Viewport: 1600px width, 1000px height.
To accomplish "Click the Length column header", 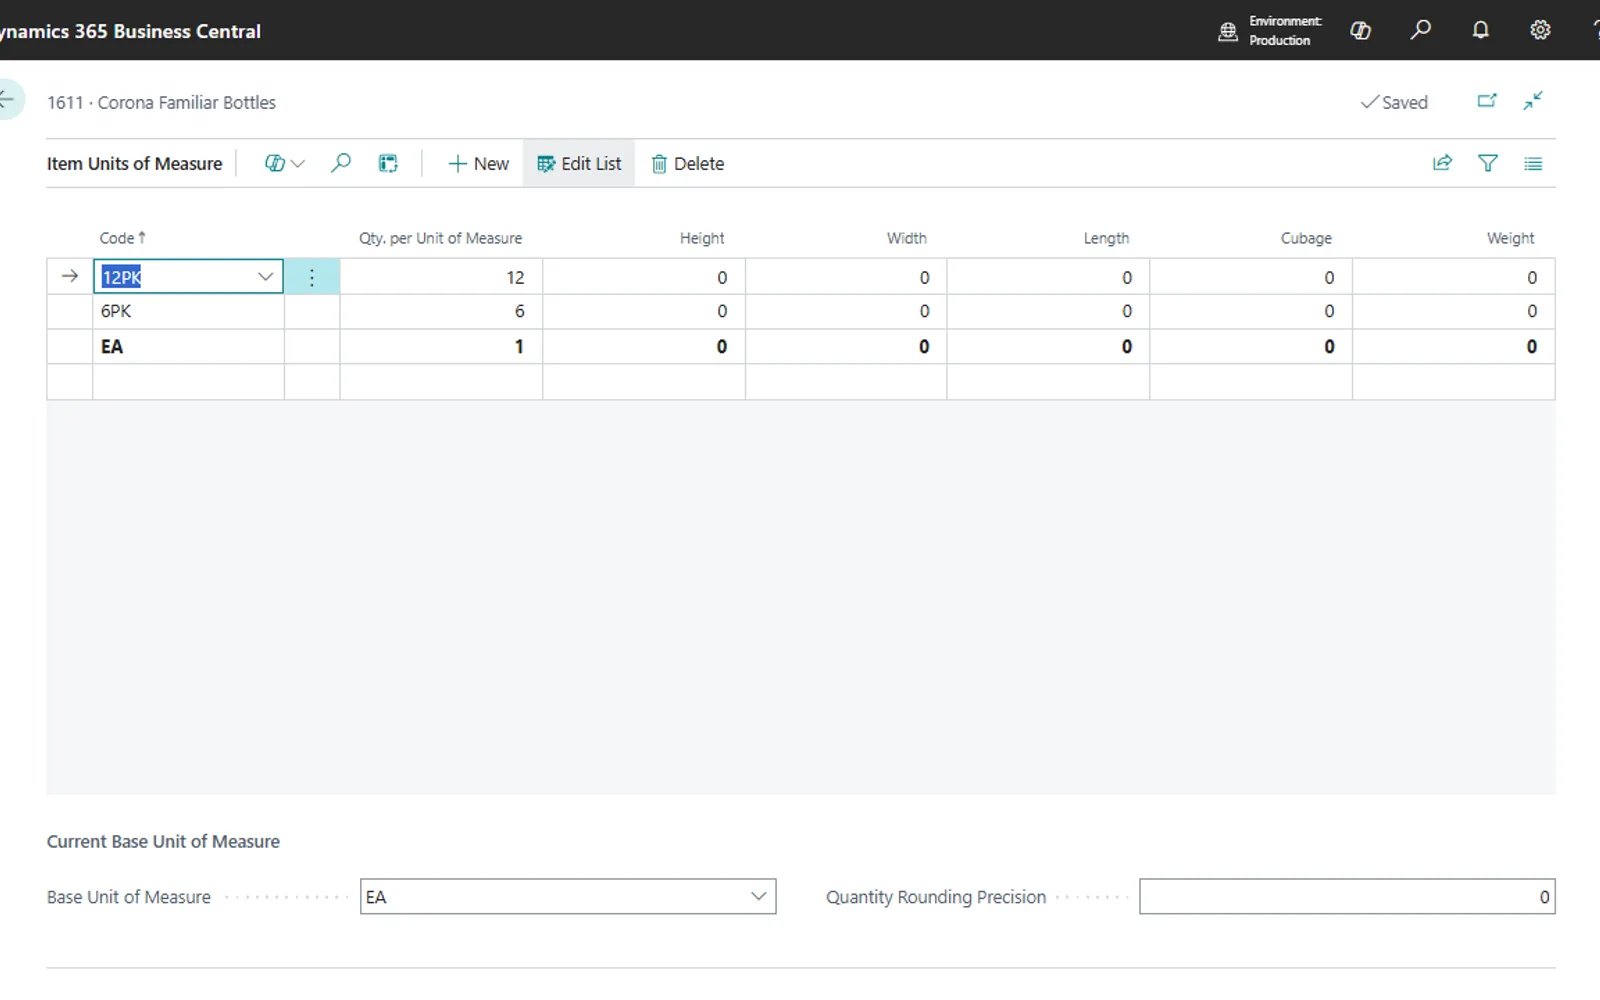I will coord(1106,238).
